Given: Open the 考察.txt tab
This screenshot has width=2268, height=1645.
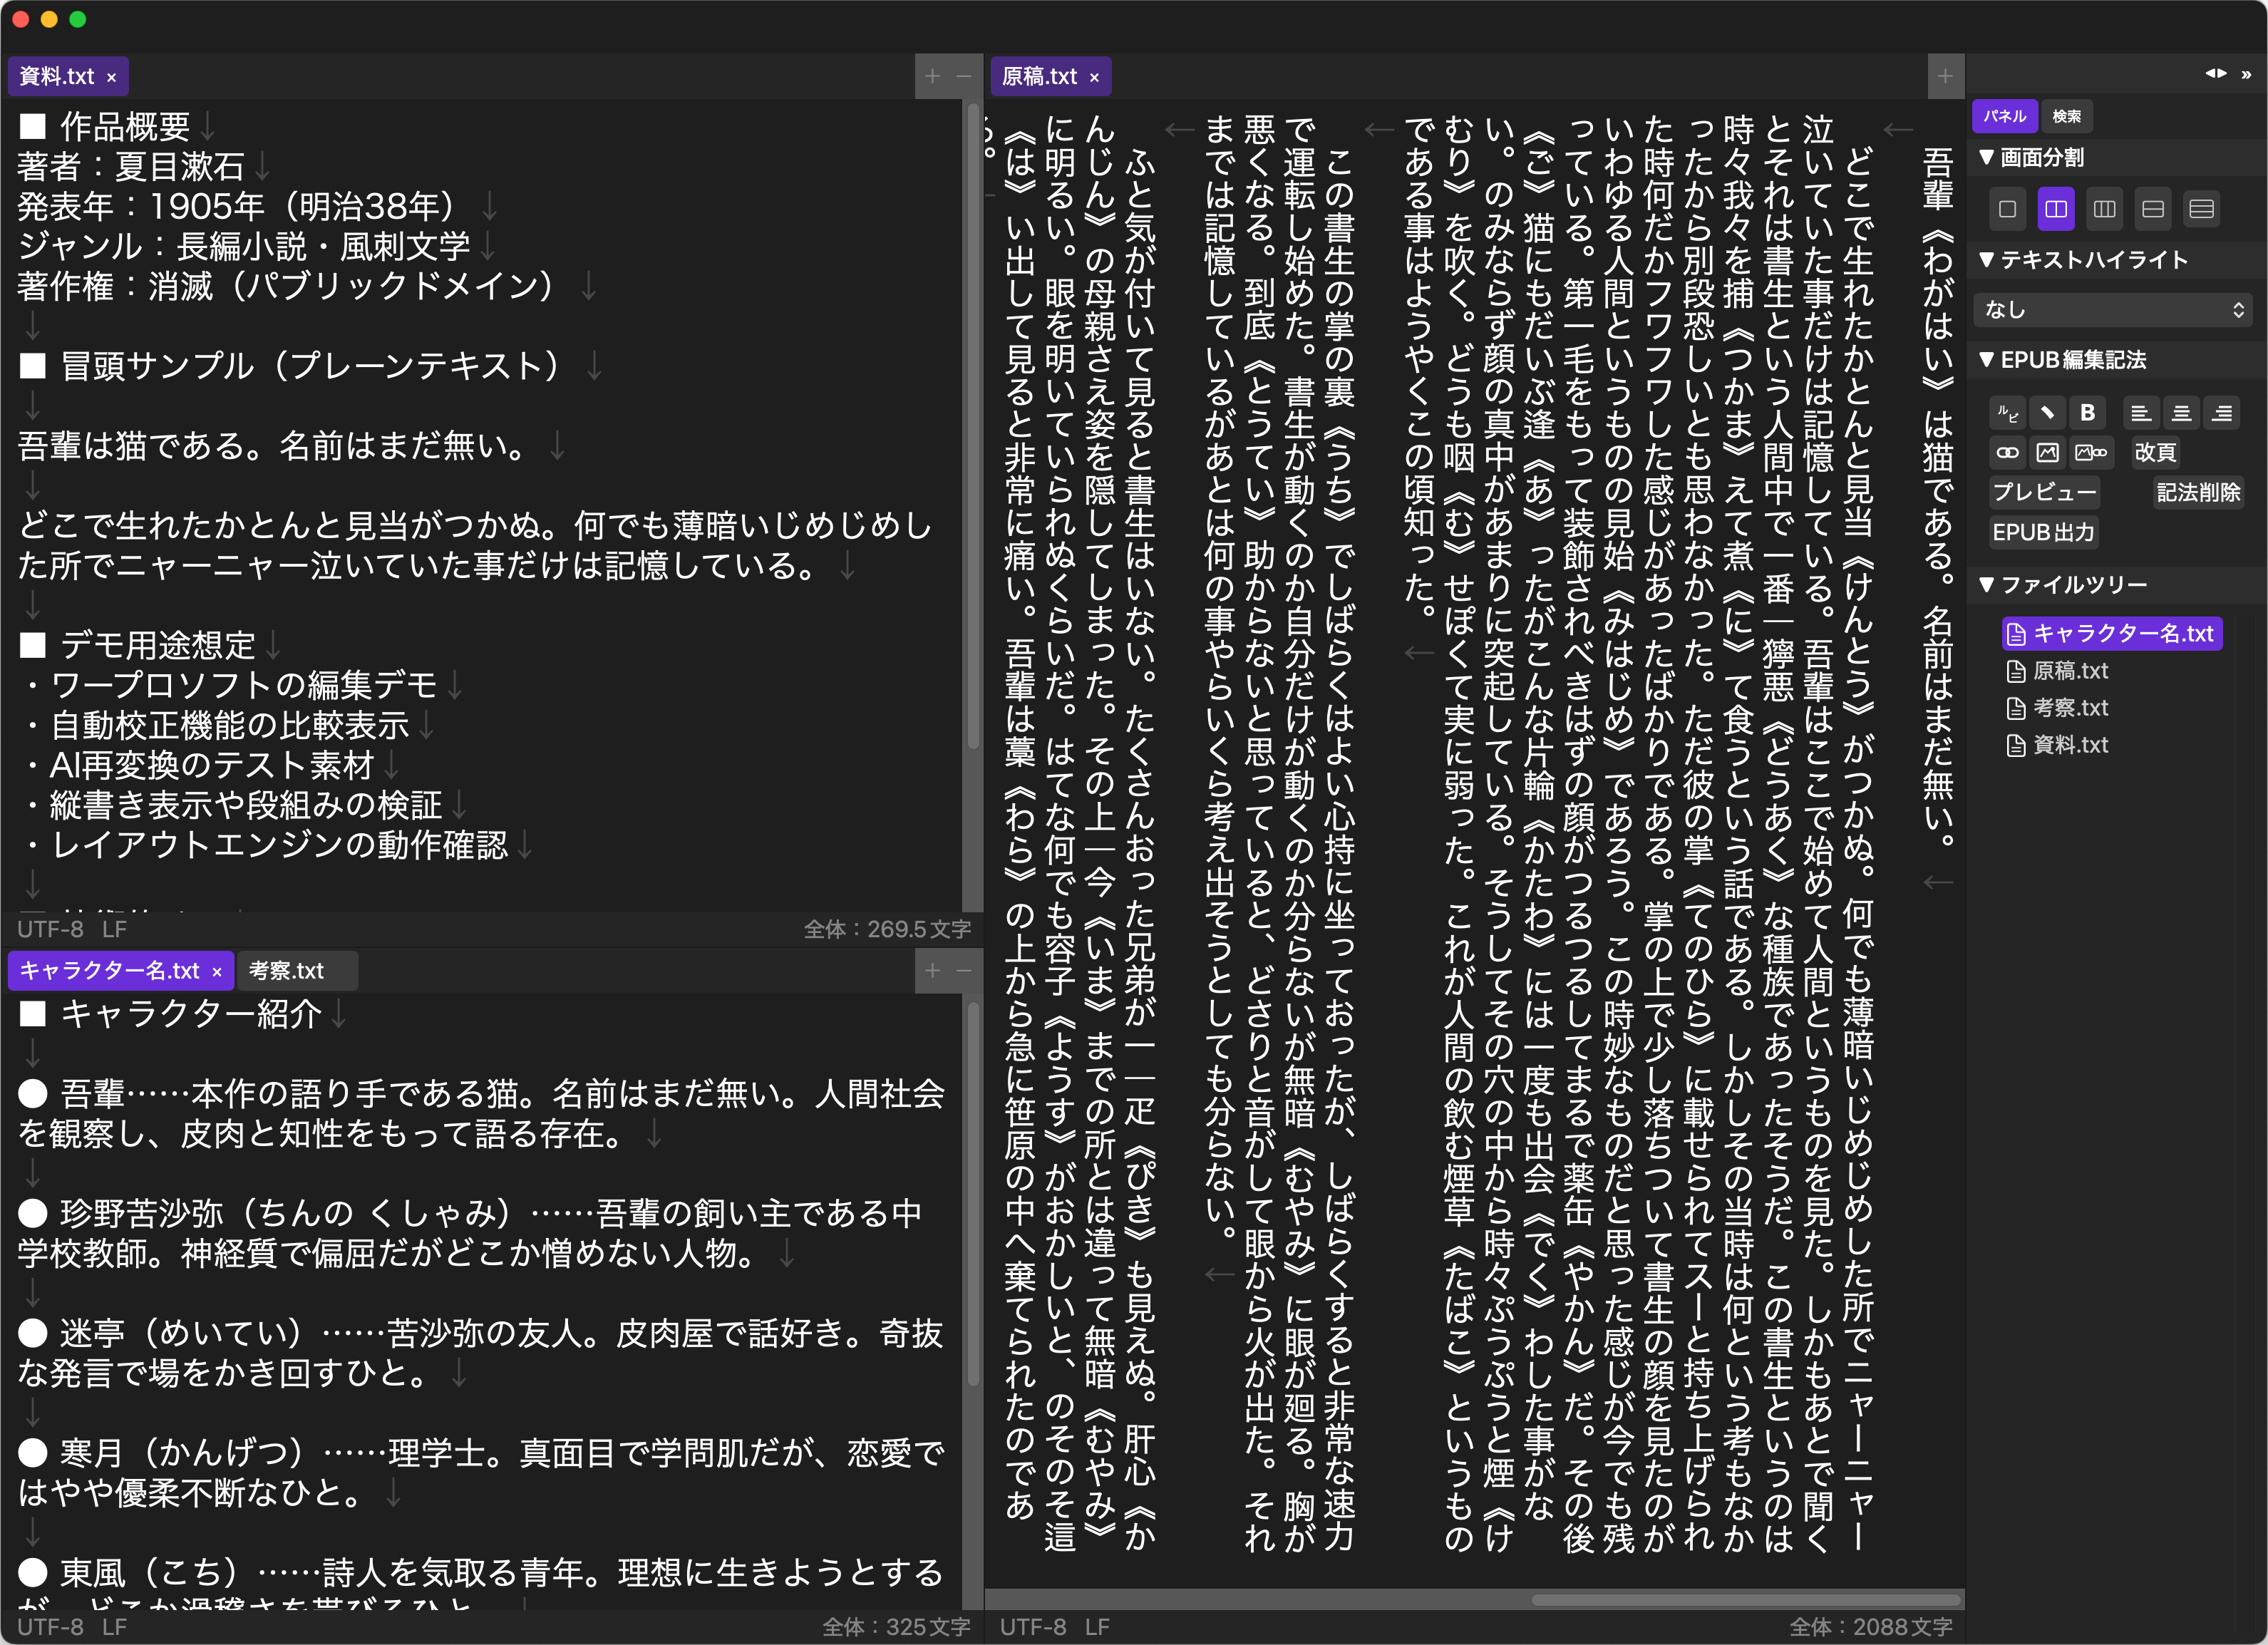Looking at the screenshot, I should (297, 970).
